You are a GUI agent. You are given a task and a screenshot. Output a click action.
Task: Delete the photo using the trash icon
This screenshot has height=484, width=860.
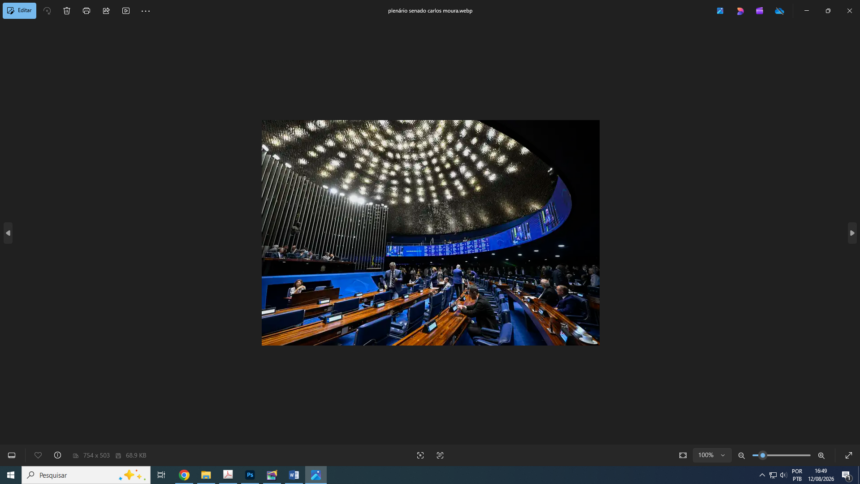(67, 10)
